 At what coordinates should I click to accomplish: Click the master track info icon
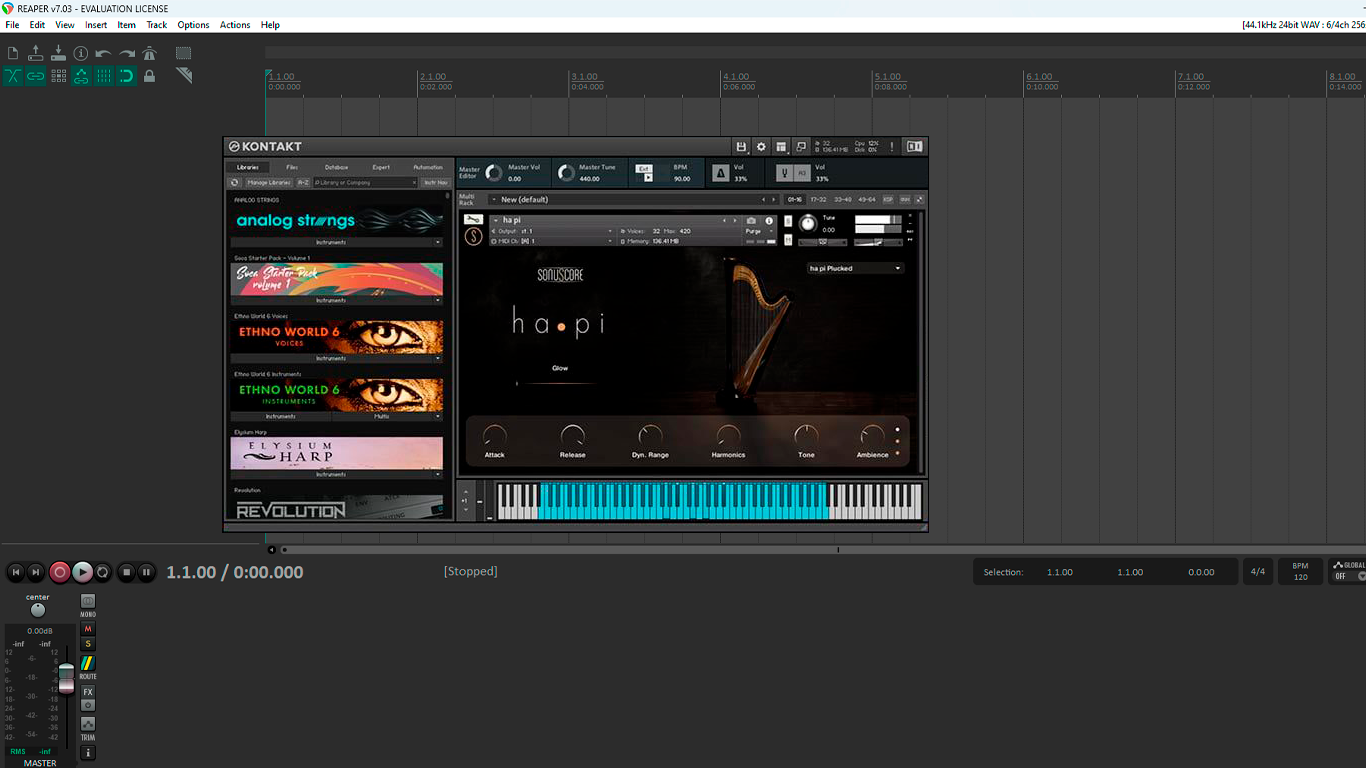[x=88, y=752]
